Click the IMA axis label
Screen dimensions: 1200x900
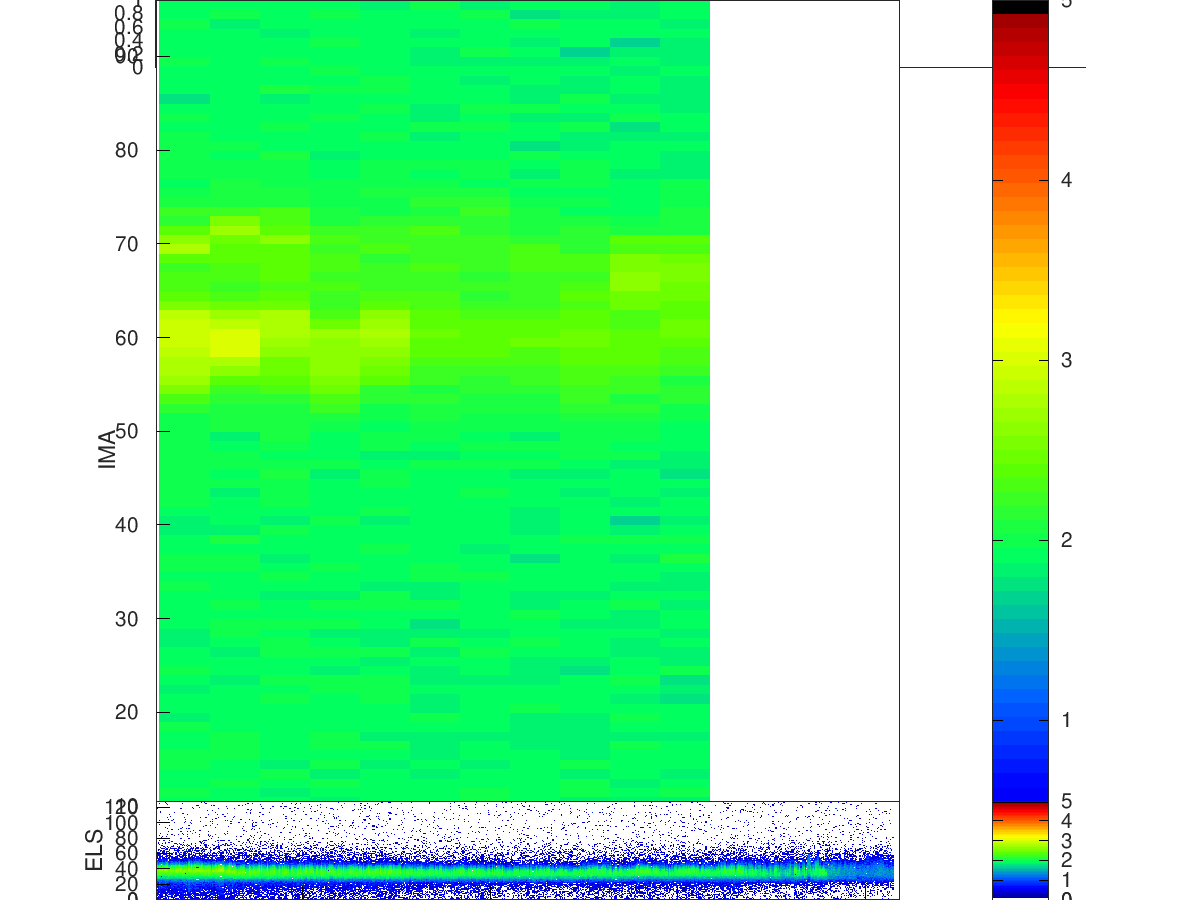tap(107, 449)
